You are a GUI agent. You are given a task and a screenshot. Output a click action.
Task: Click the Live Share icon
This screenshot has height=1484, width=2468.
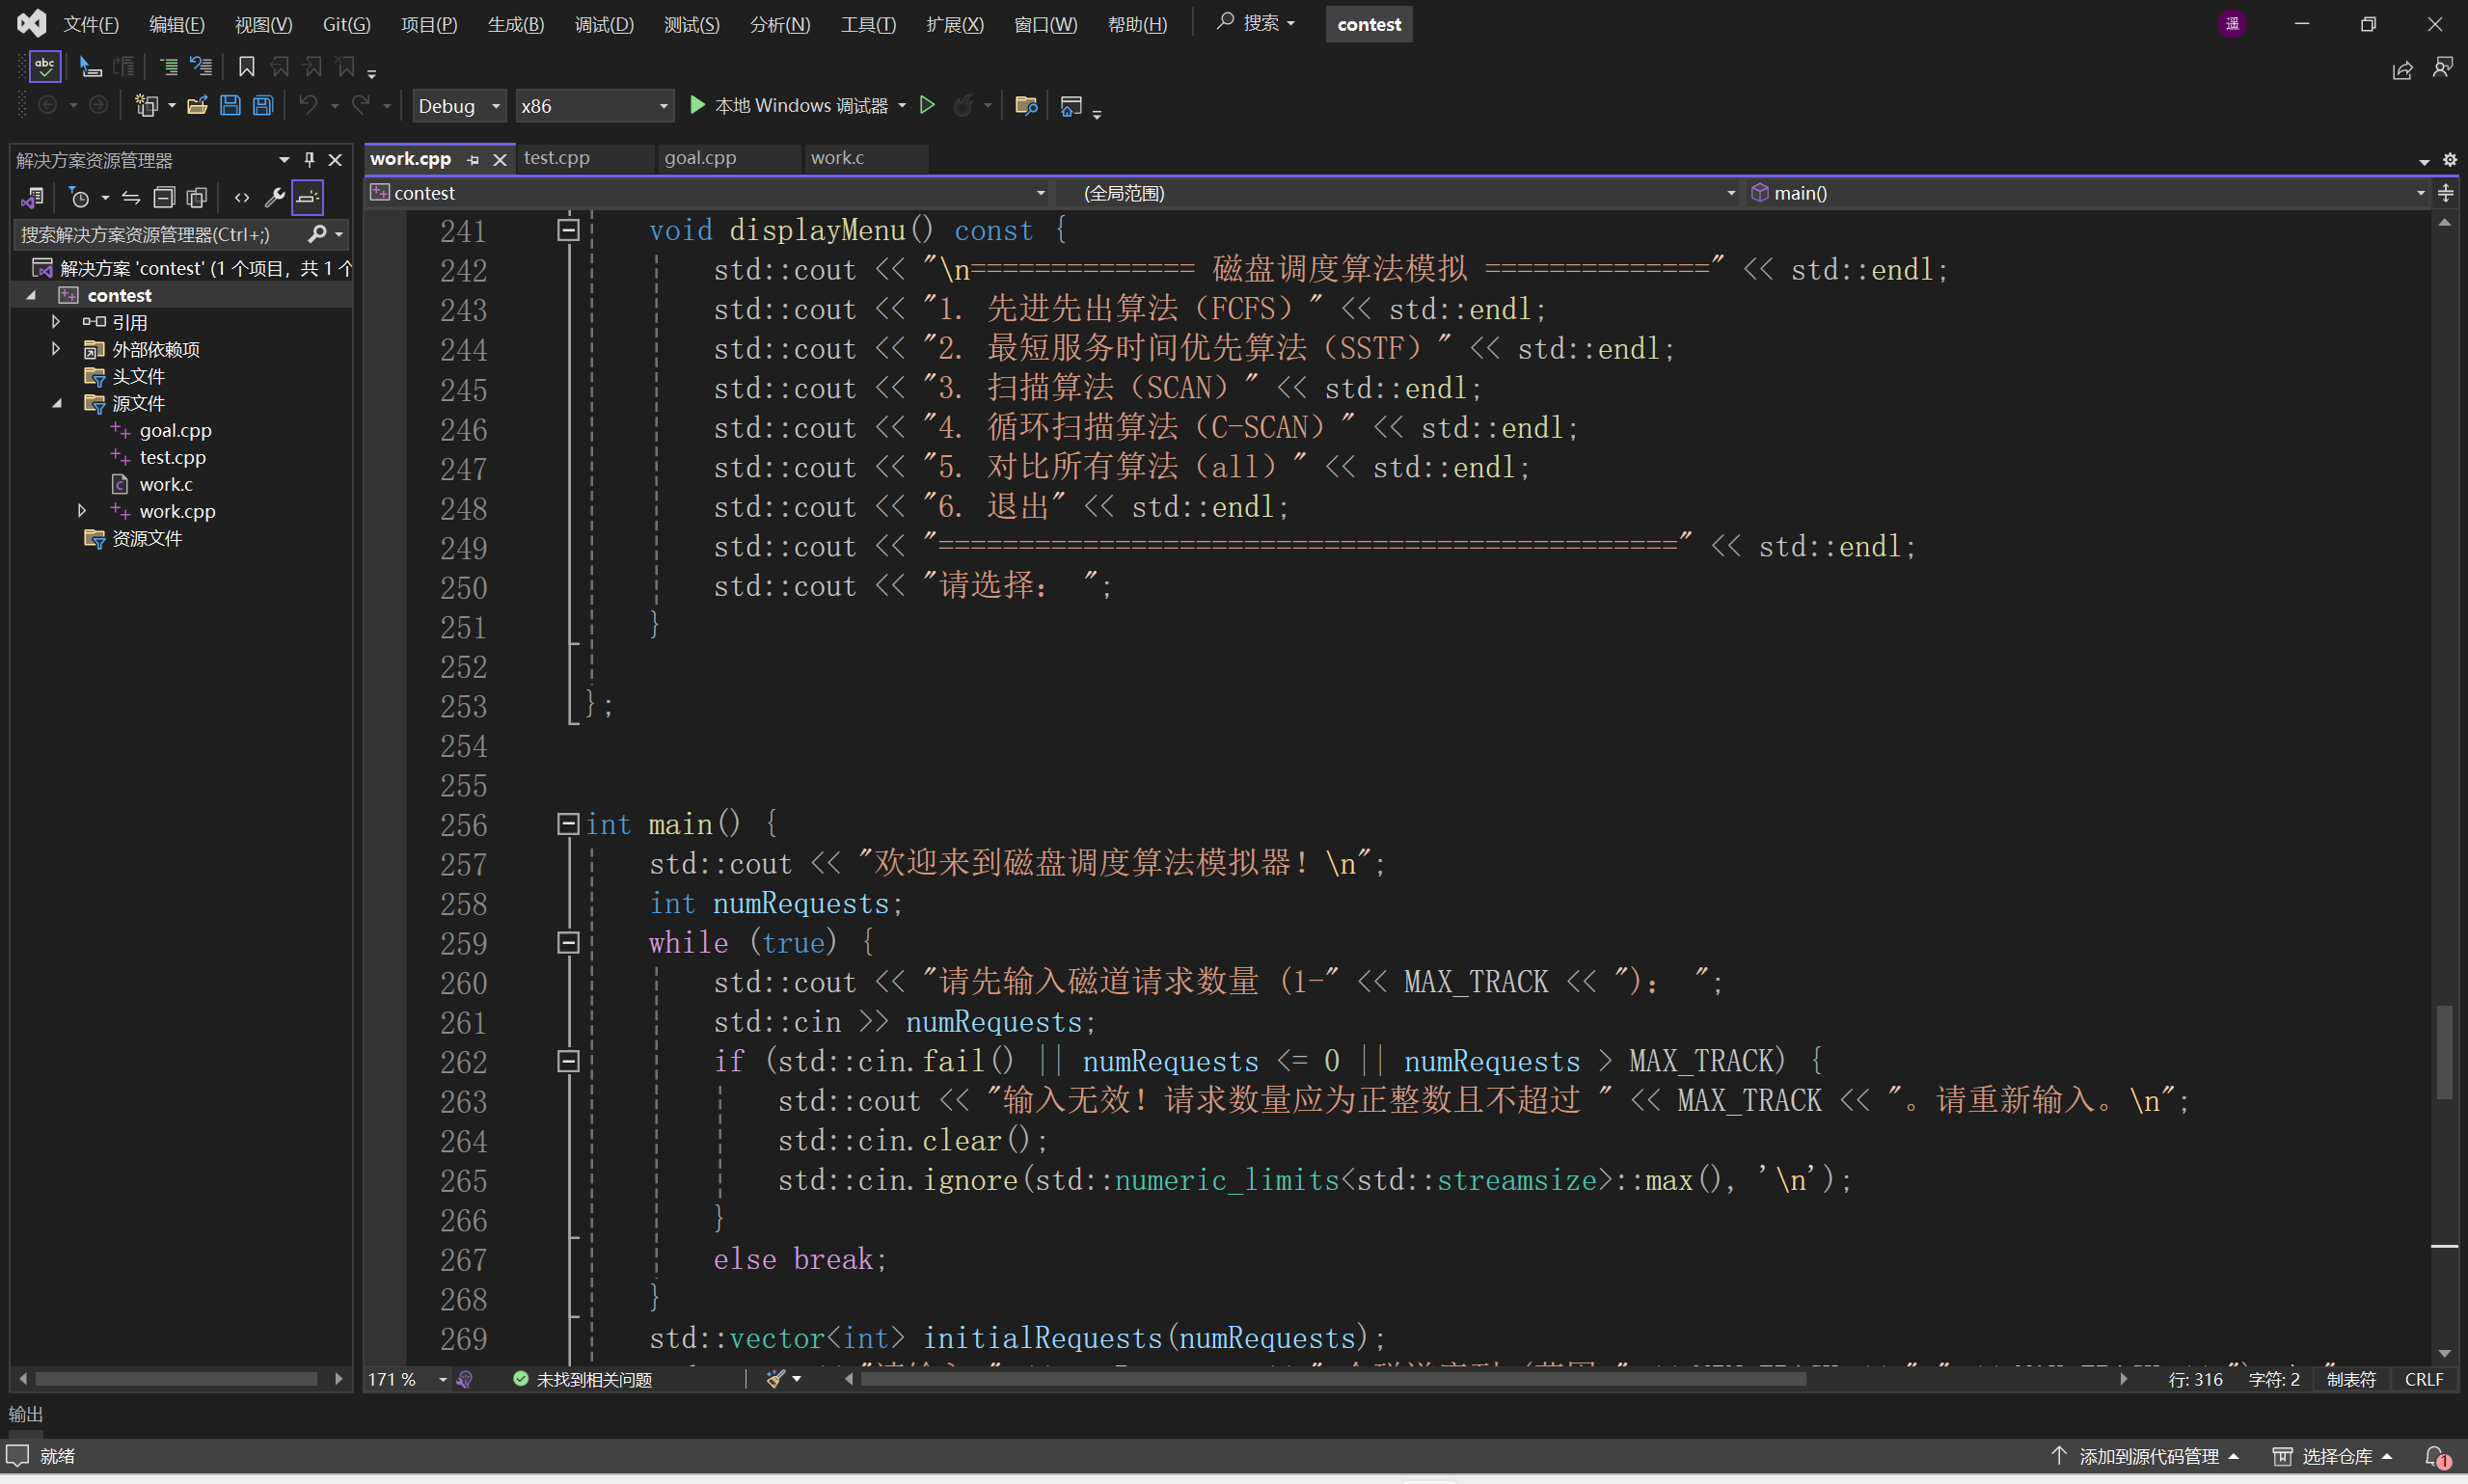pos(2402,69)
